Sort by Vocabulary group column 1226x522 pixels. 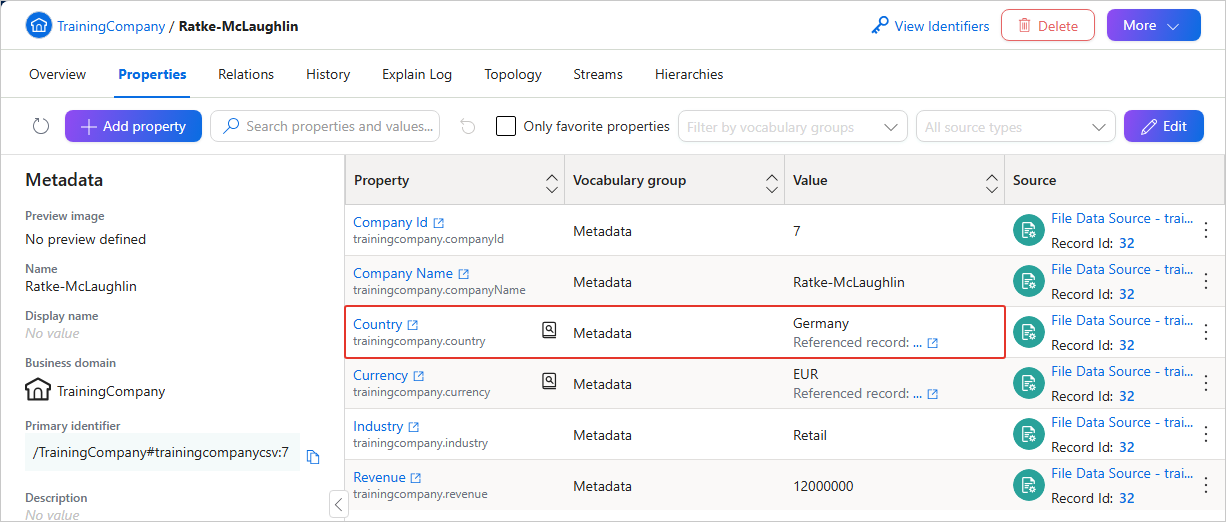(x=772, y=182)
